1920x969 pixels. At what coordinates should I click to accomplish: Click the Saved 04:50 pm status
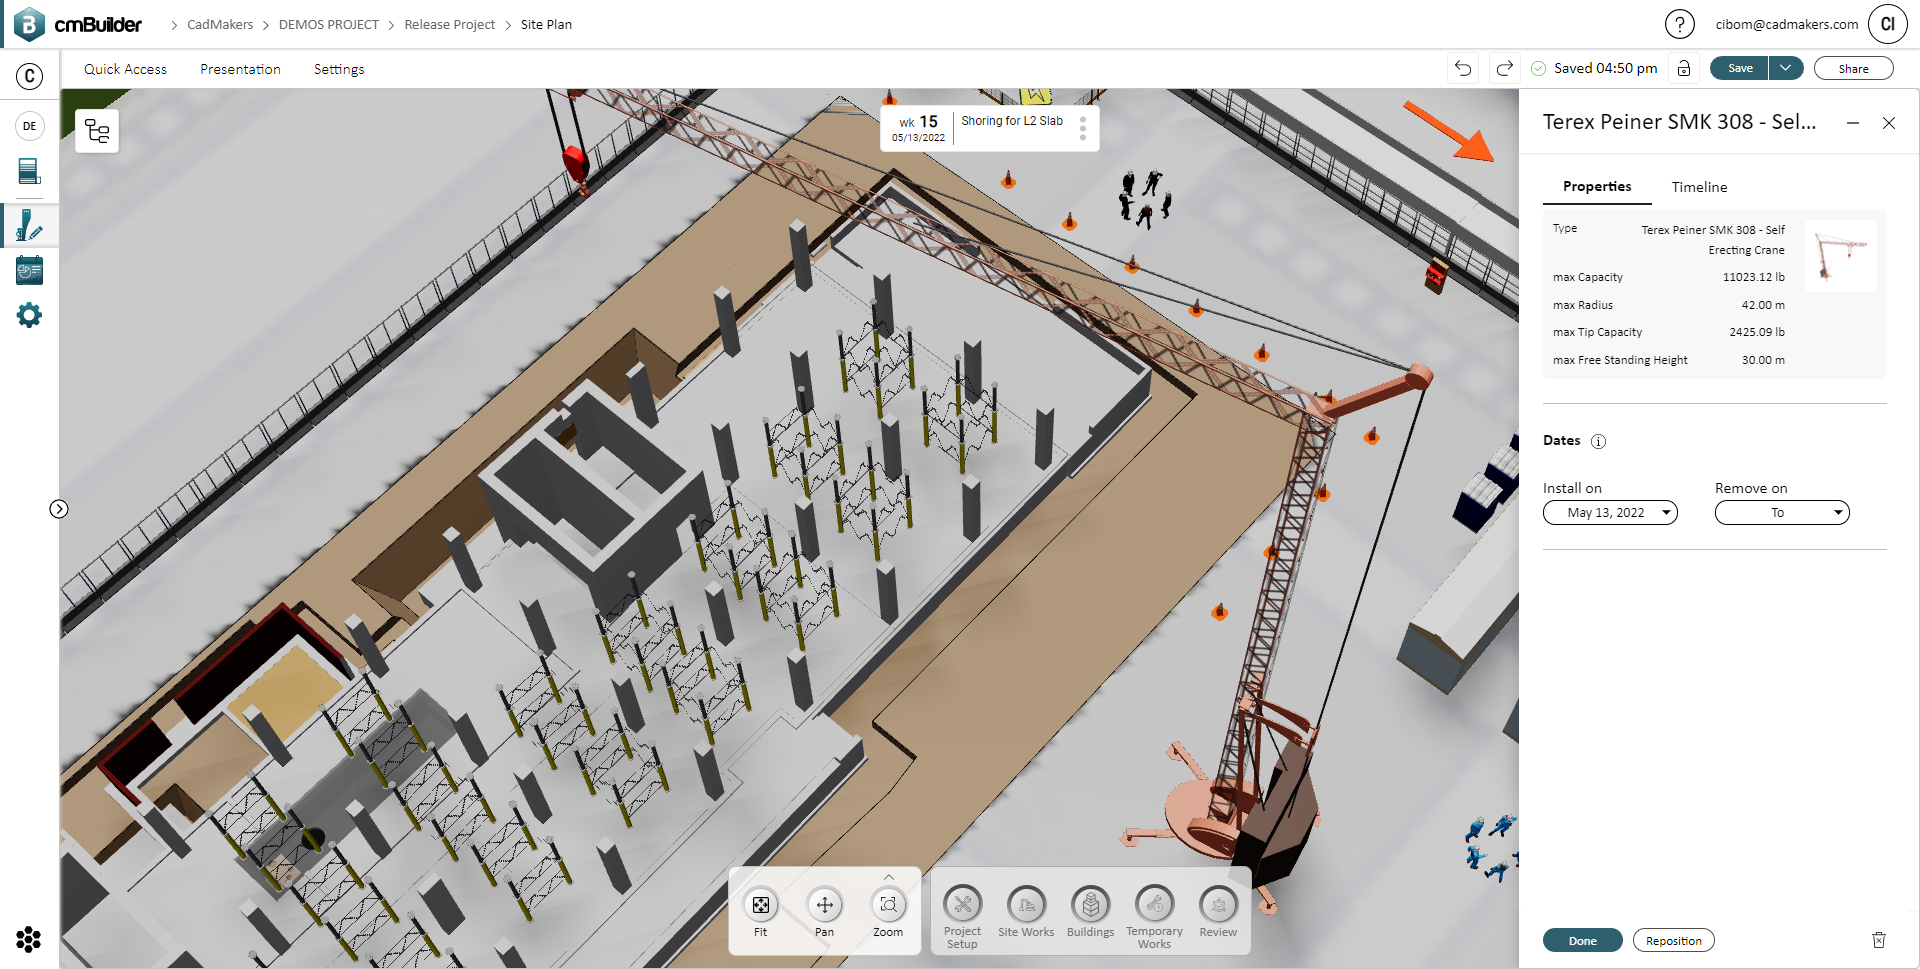pyautogui.click(x=1595, y=68)
